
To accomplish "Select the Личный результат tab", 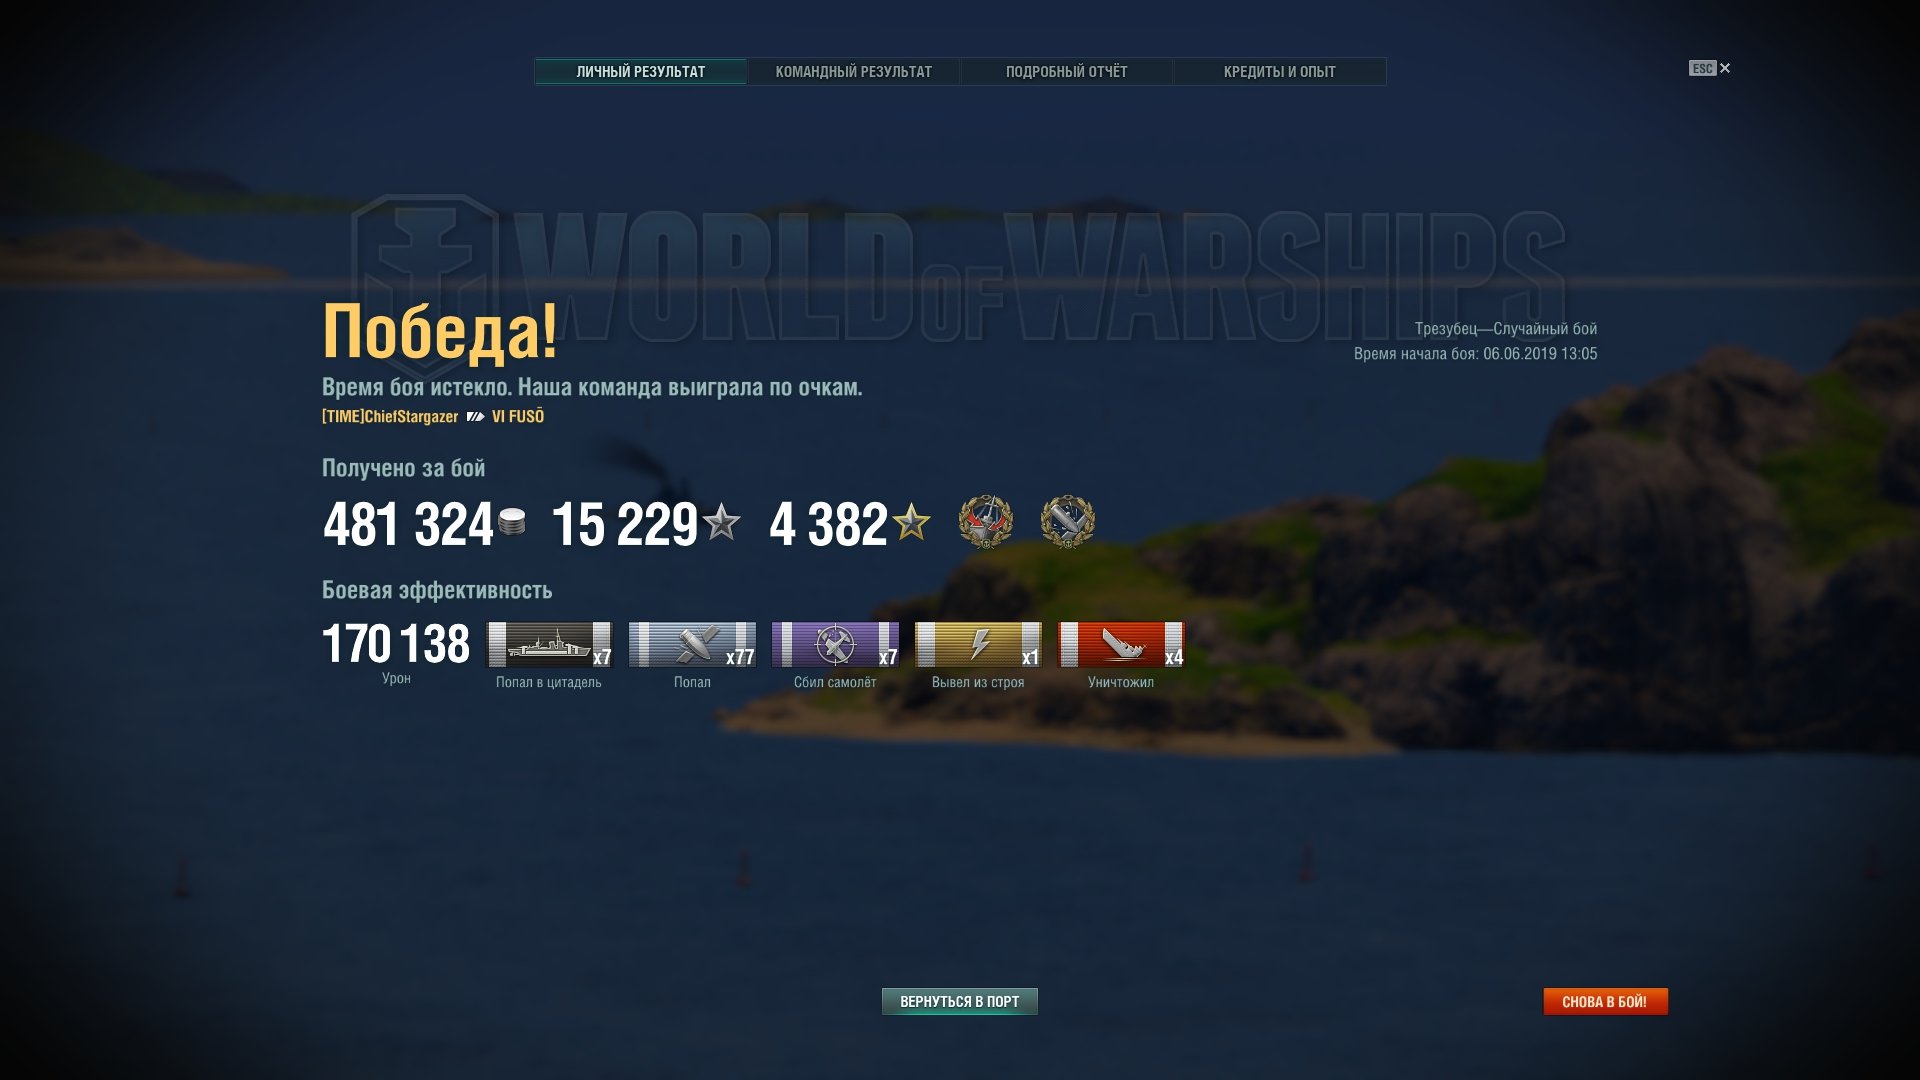I will click(640, 72).
